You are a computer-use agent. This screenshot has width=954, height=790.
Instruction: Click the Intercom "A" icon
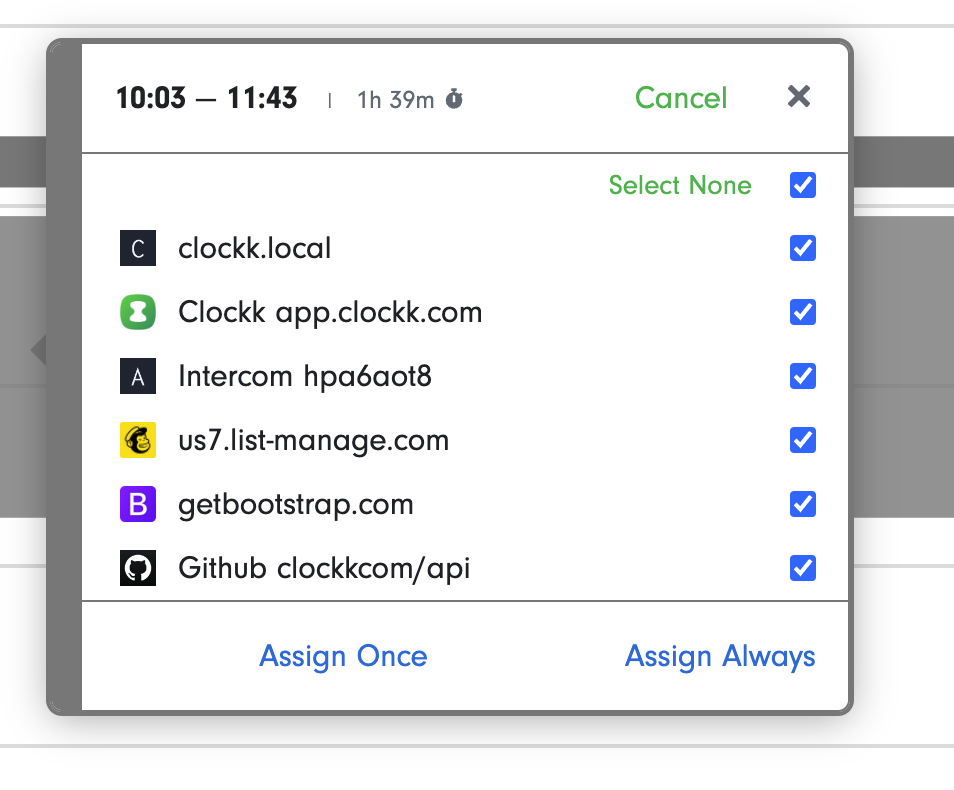click(x=138, y=376)
